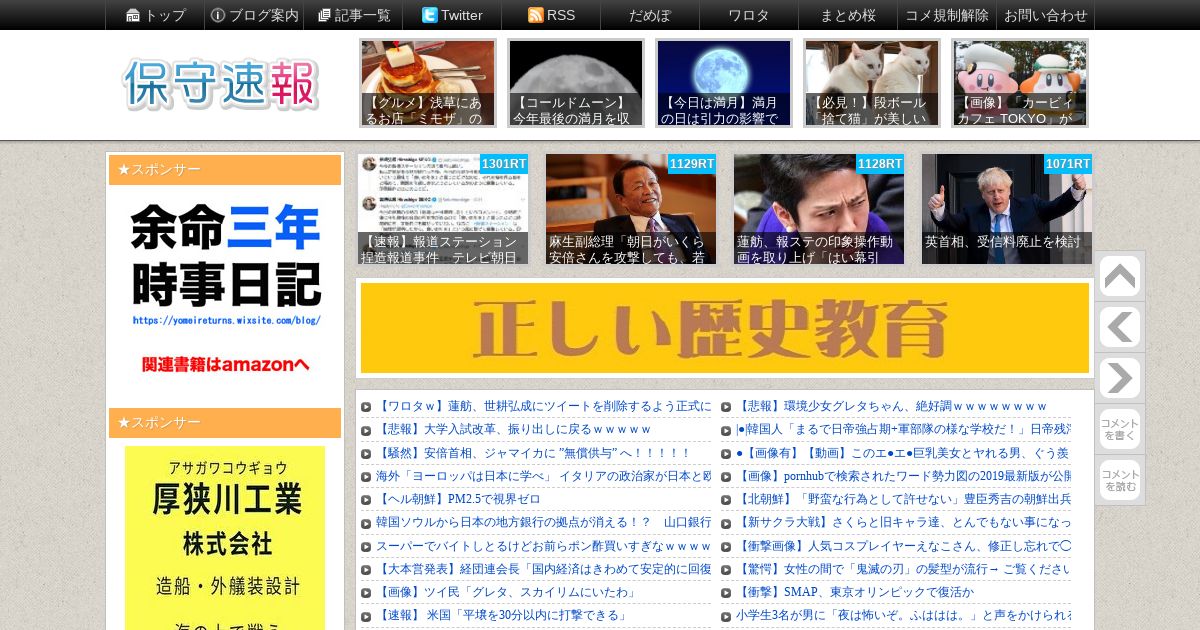Open the Twitter link in the top bar
Viewport: 1200px width, 630px height.
point(452,15)
